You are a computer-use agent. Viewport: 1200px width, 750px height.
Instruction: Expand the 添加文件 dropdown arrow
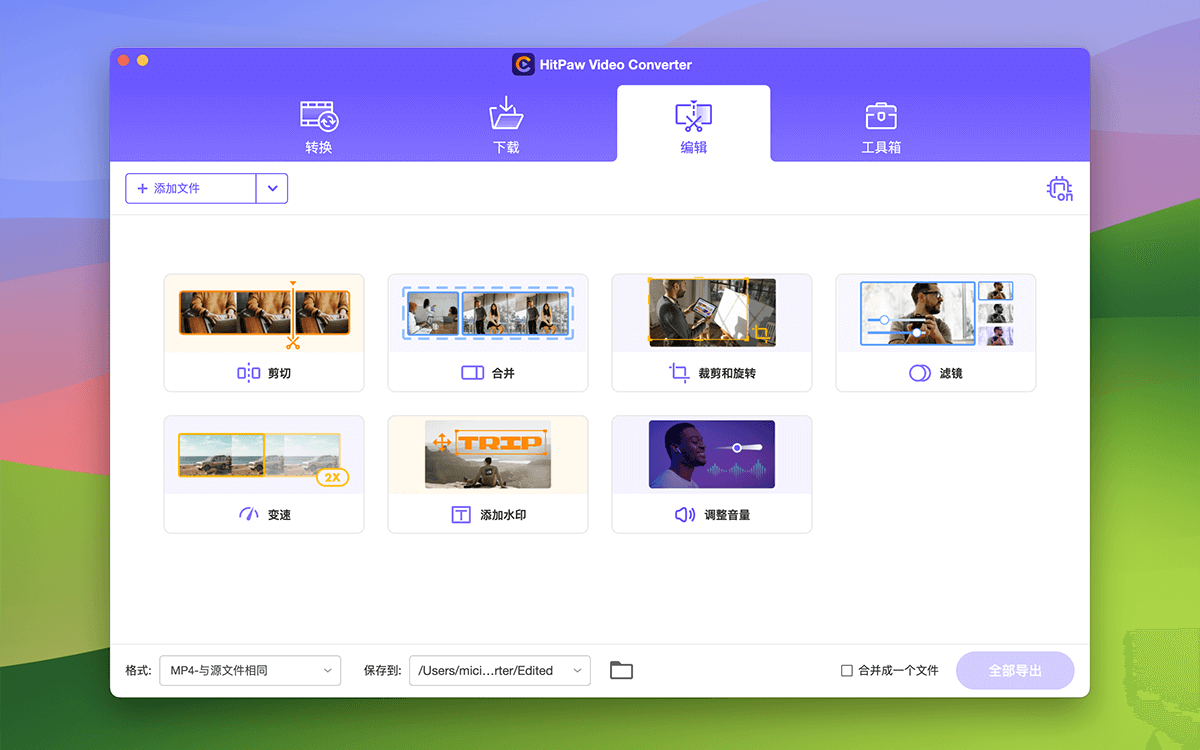click(272, 188)
